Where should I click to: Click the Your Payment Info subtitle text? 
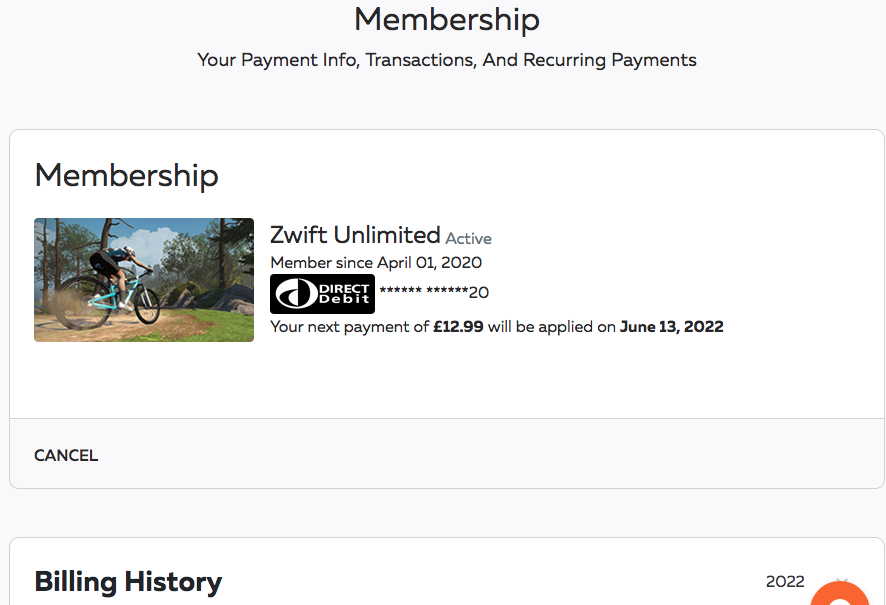click(x=446, y=60)
